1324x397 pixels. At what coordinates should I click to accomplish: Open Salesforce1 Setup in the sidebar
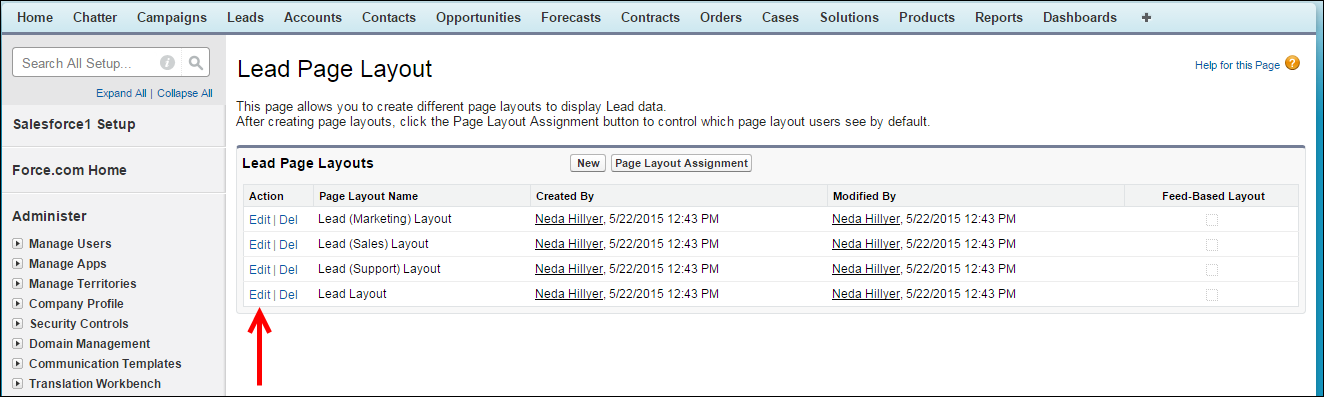point(74,124)
